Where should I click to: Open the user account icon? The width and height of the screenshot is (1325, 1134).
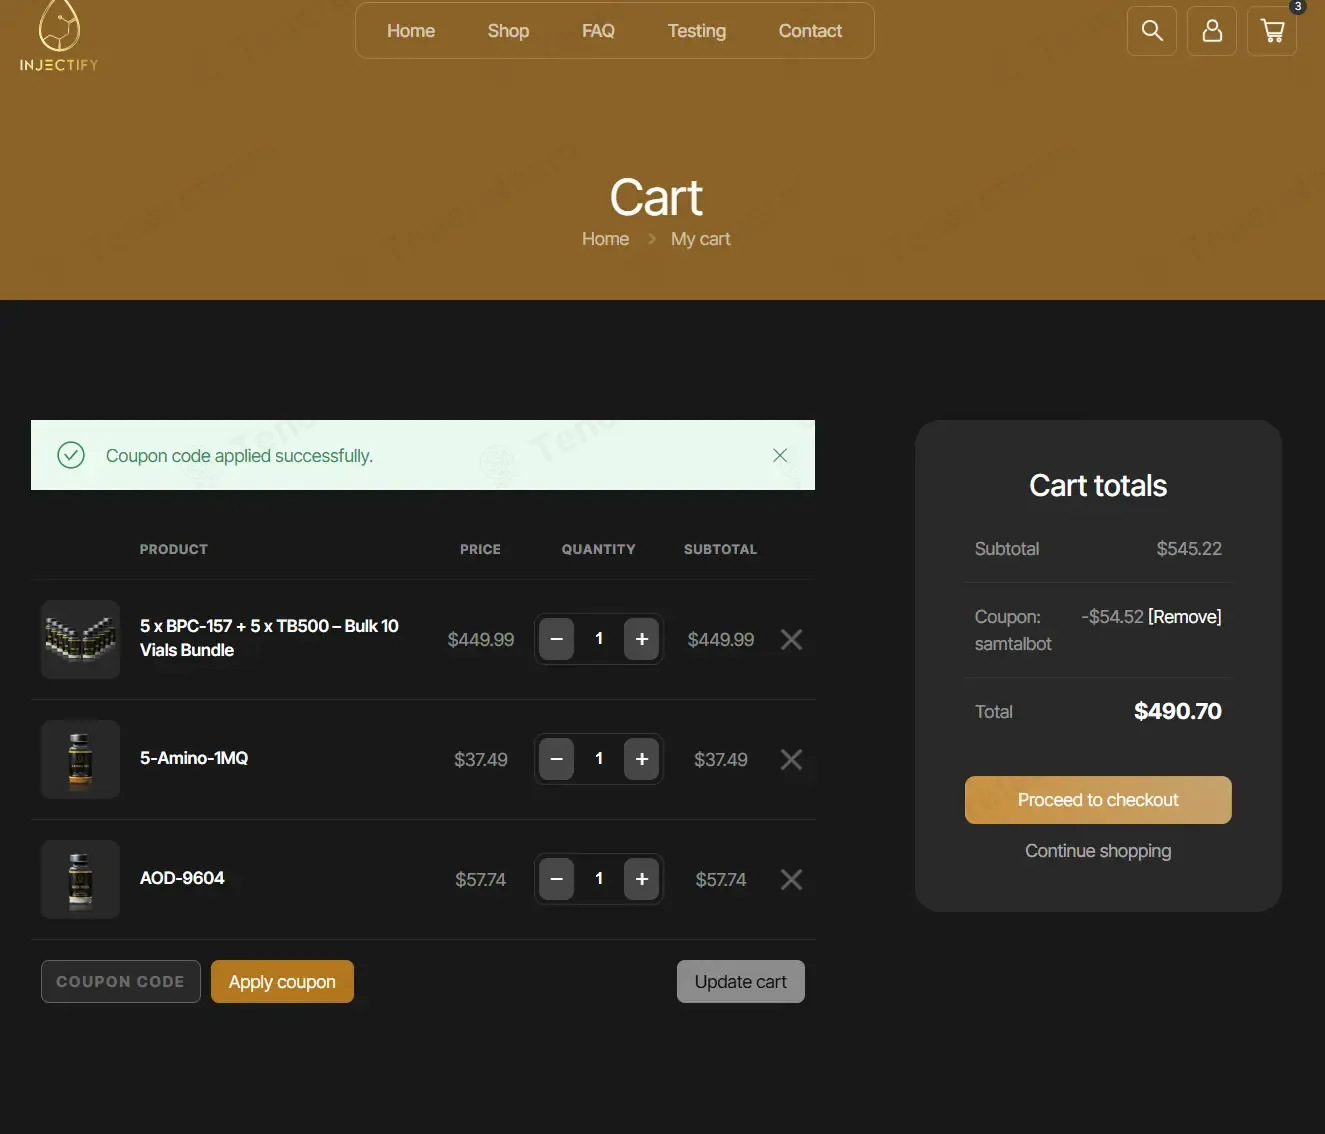pyautogui.click(x=1212, y=31)
